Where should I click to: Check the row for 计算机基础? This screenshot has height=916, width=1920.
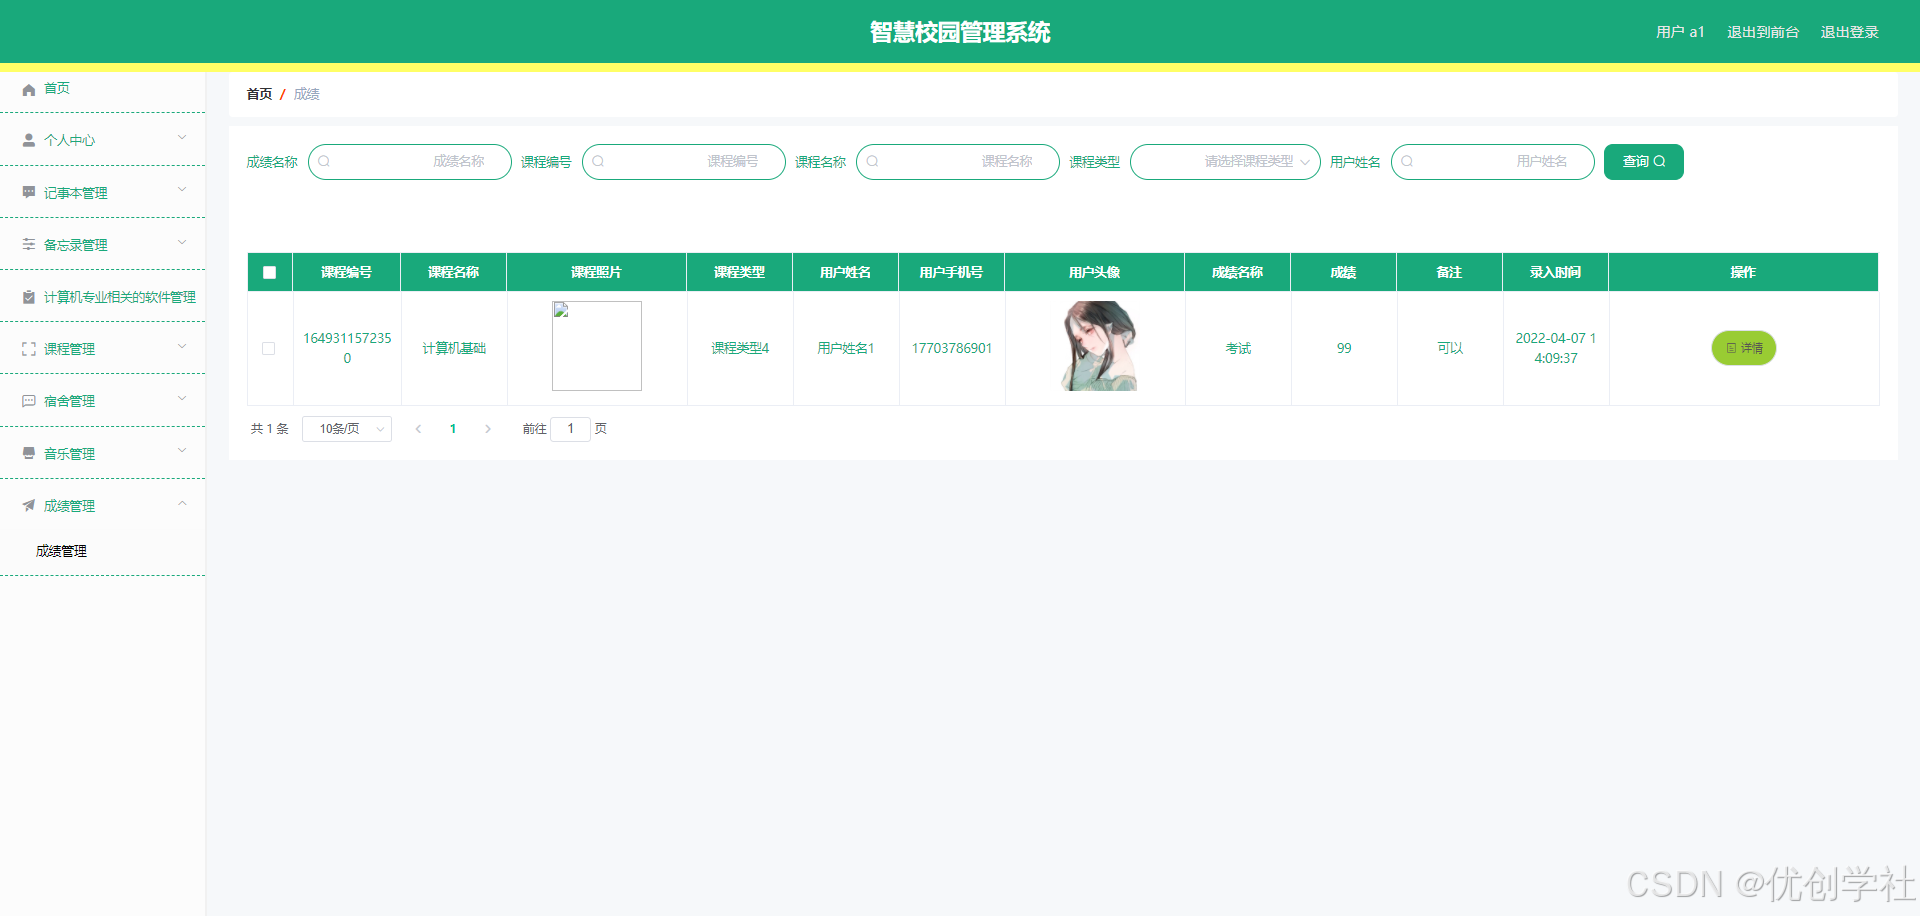click(x=268, y=349)
